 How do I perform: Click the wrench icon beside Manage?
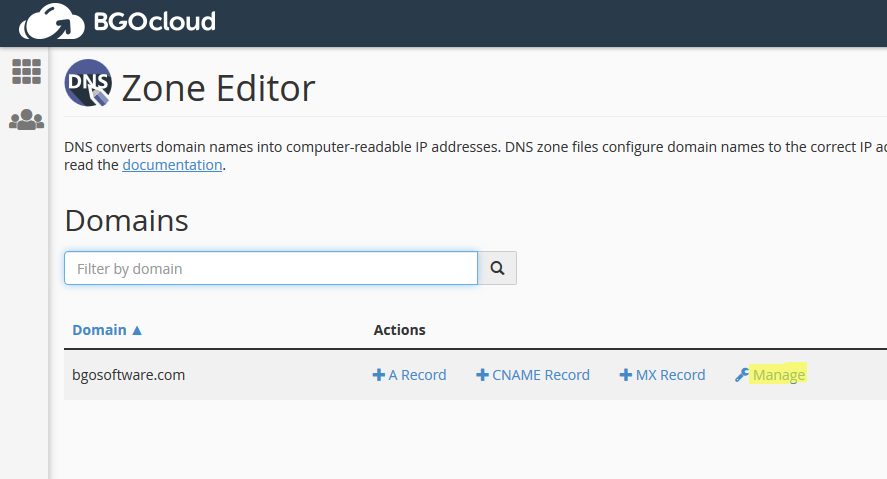(x=742, y=375)
